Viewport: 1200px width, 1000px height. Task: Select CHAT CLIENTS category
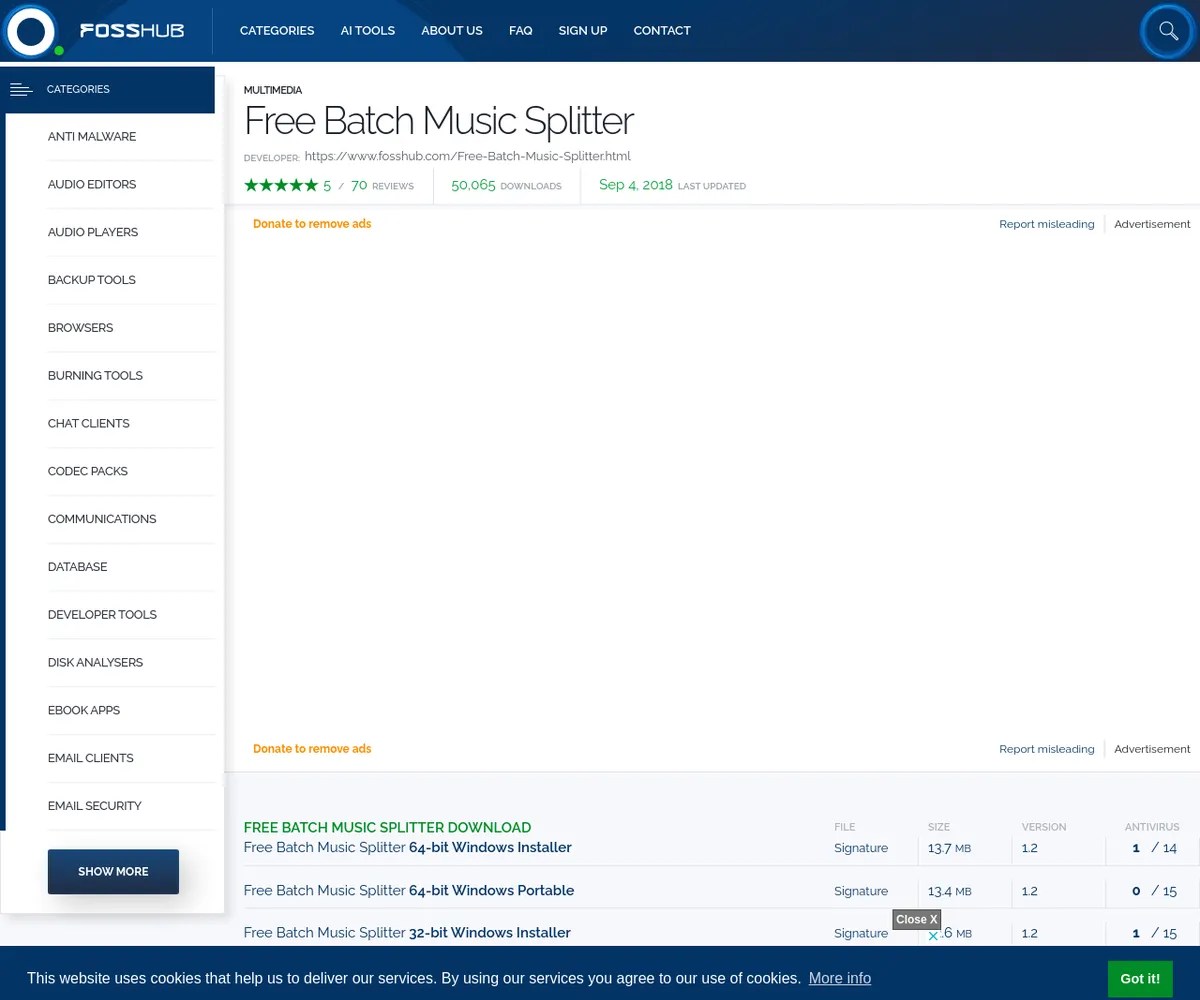[x=89, y=424]
